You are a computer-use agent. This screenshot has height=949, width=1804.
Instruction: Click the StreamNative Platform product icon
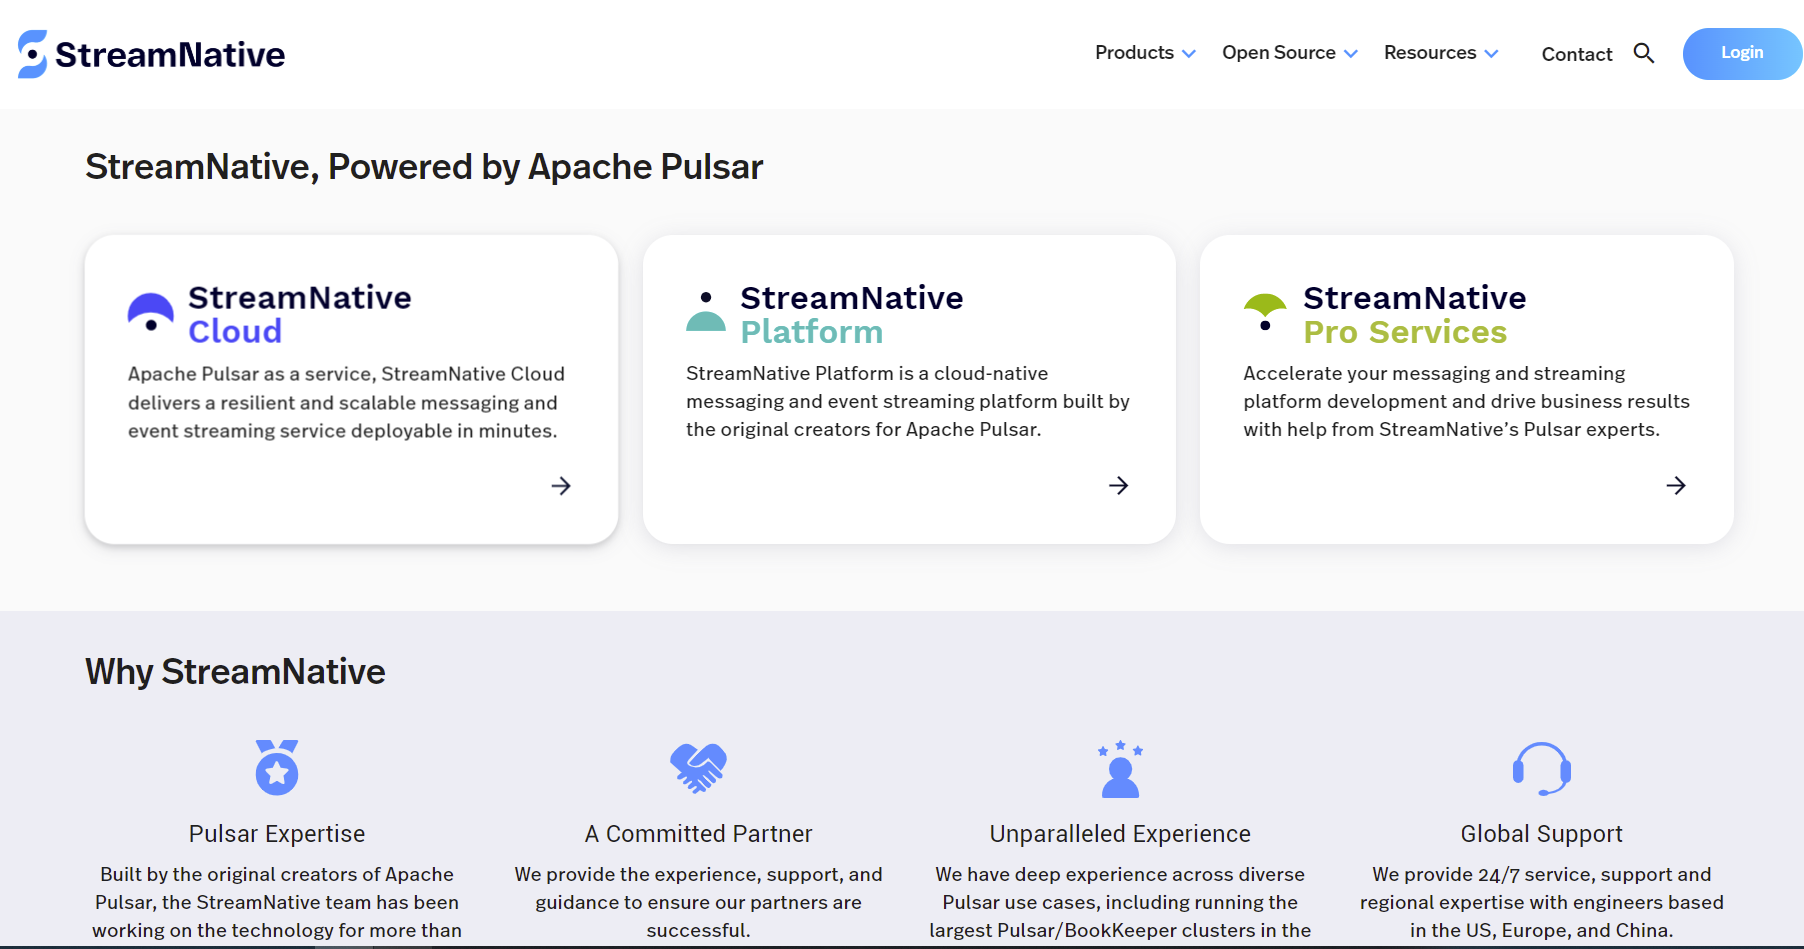click(x=706, y=311)
